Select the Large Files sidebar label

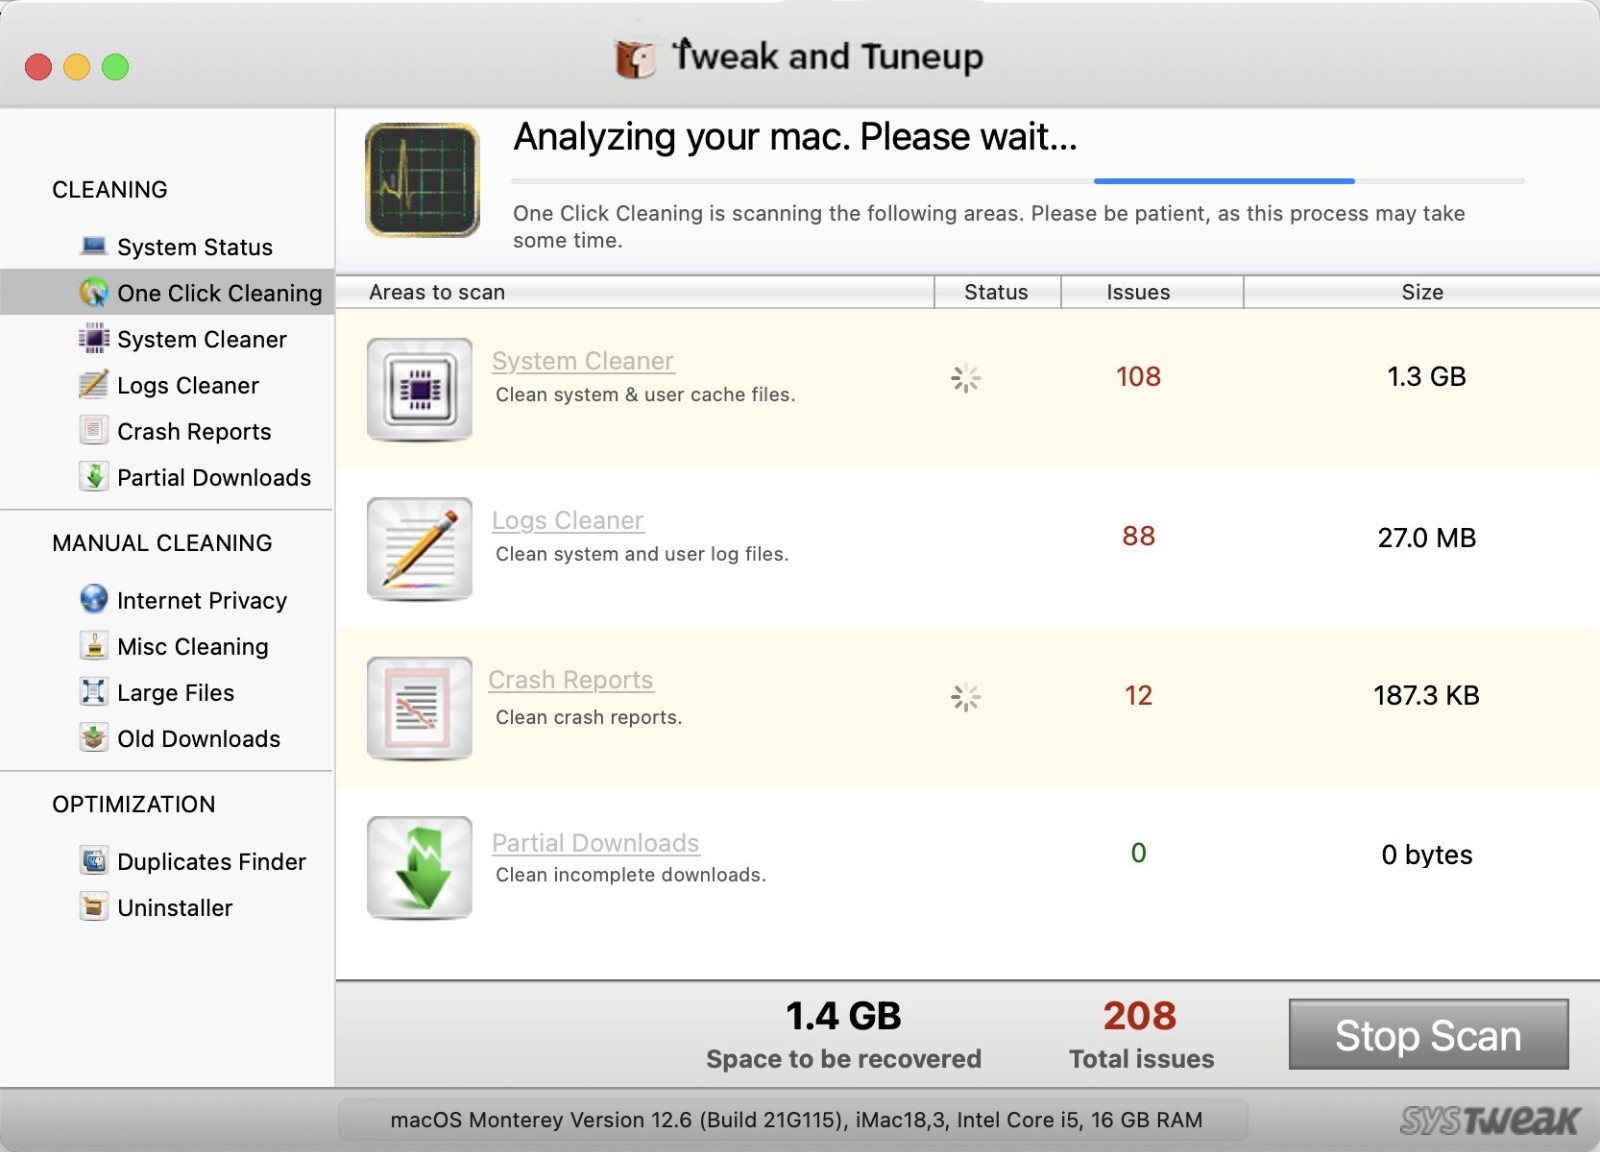pos(176,692)
